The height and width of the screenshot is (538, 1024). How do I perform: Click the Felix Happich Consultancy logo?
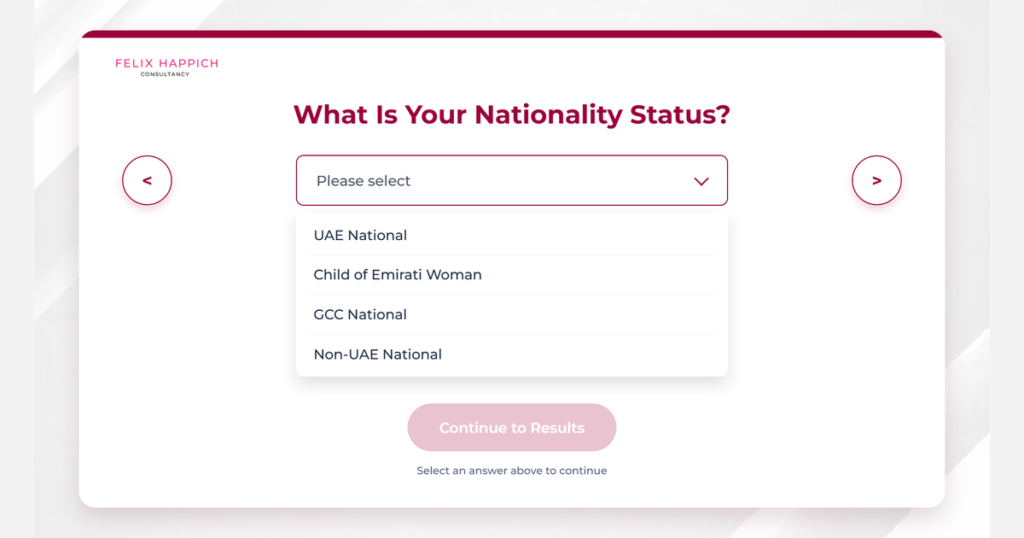click(167, 67)
